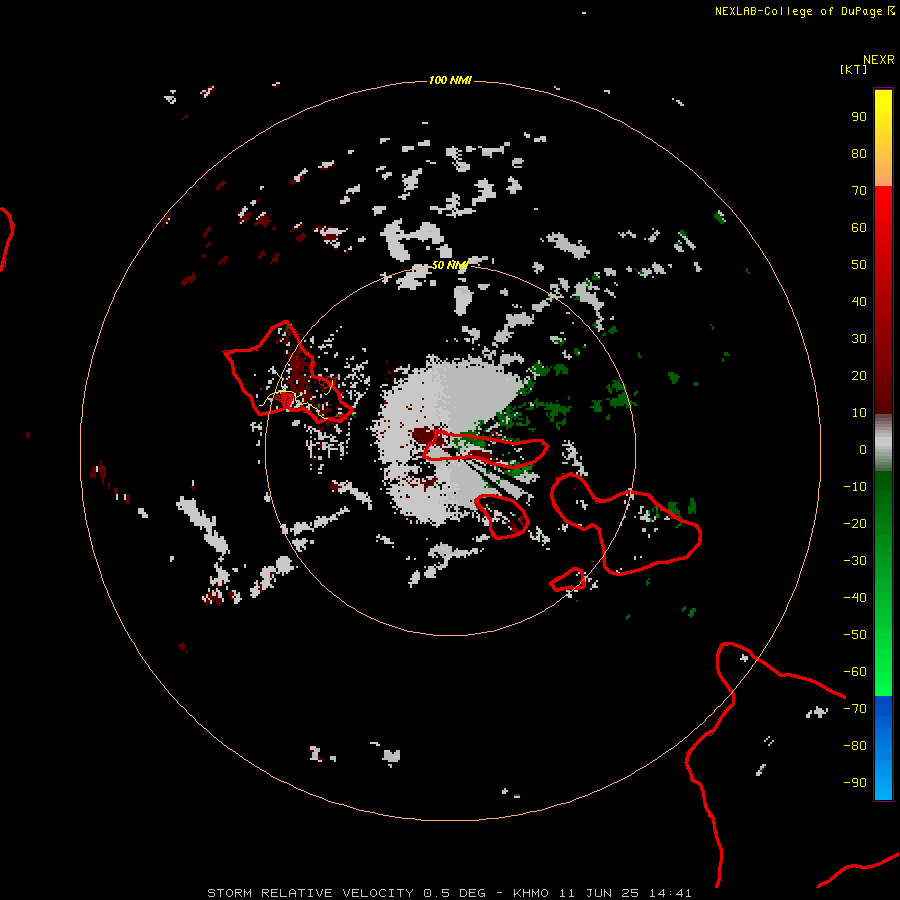Click the [KT] units label
This screenshot has width=900, height=900.
tap(853, 69)
